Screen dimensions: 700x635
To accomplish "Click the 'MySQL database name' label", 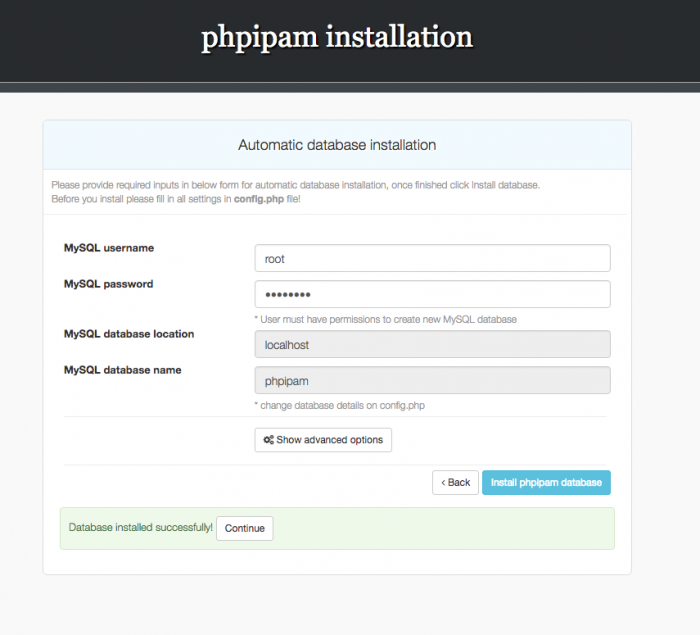I will [123, 370].
